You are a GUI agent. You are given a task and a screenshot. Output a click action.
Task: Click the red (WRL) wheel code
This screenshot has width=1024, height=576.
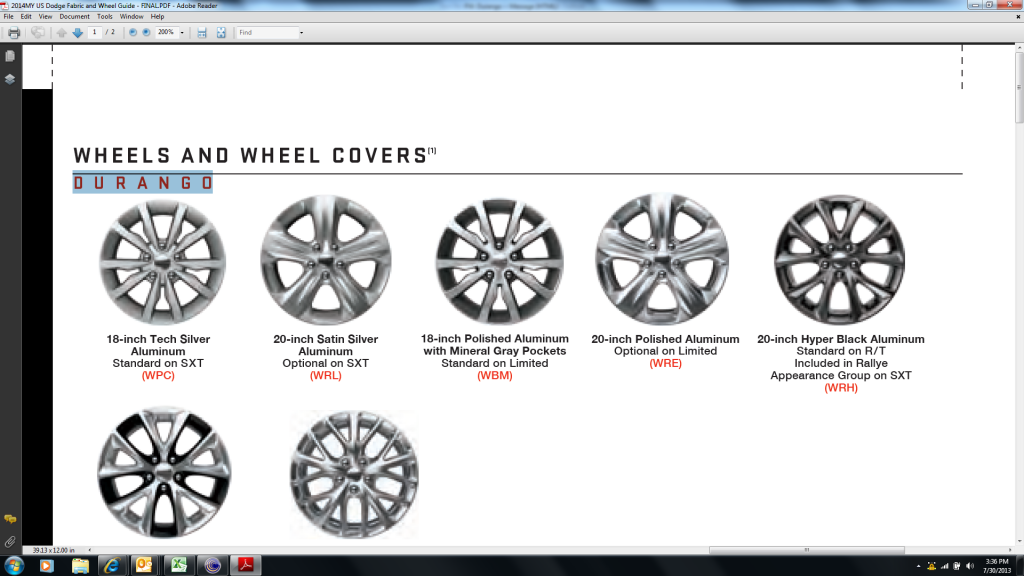(326, 376)
